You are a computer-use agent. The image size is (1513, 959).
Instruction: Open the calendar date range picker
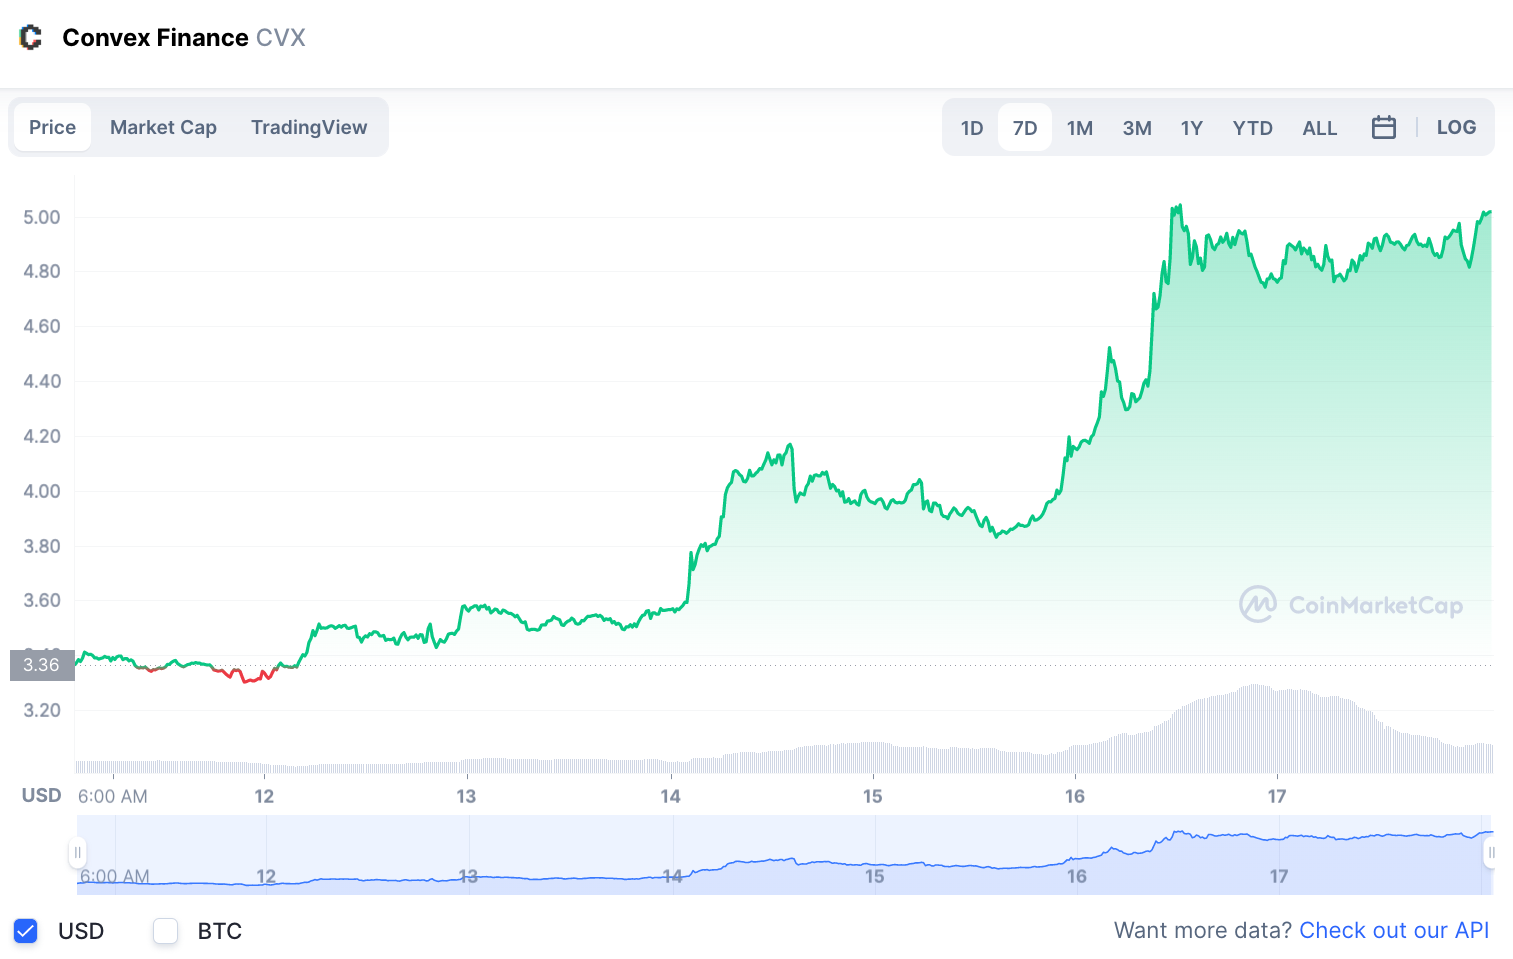tap(1383, 127)
